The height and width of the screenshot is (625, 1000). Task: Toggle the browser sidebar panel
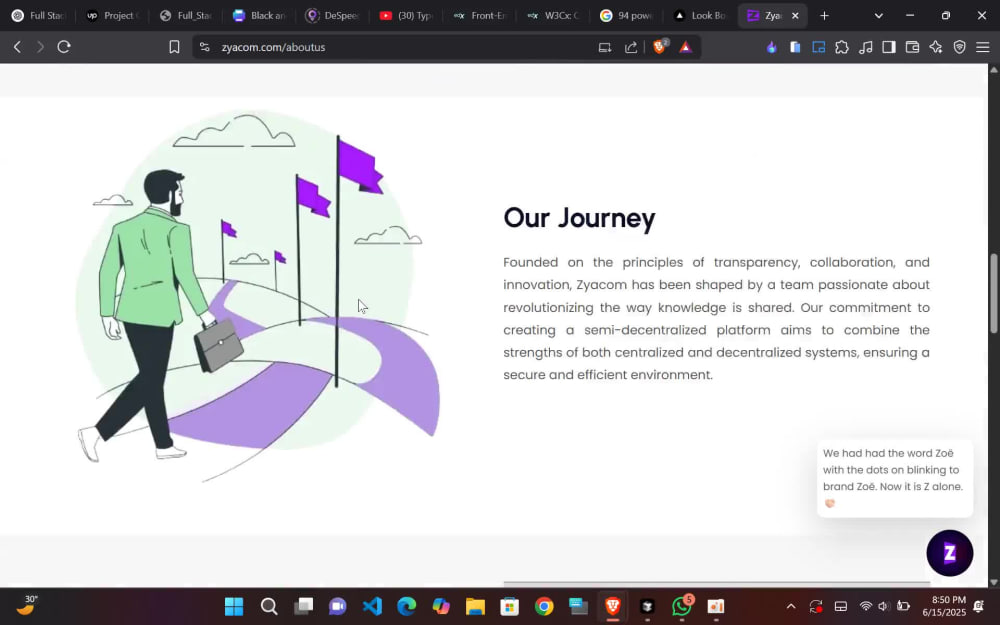point(888,47)
